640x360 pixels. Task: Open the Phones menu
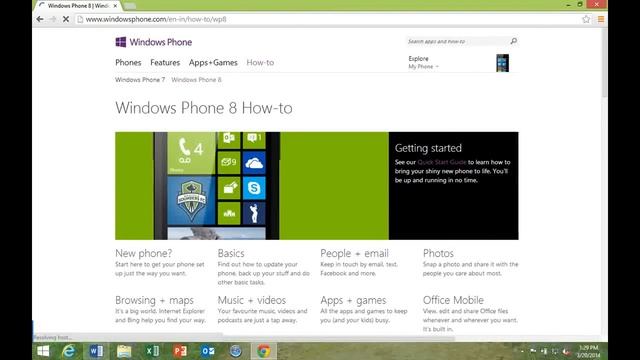pyautogui.click(x=128, y=62)
